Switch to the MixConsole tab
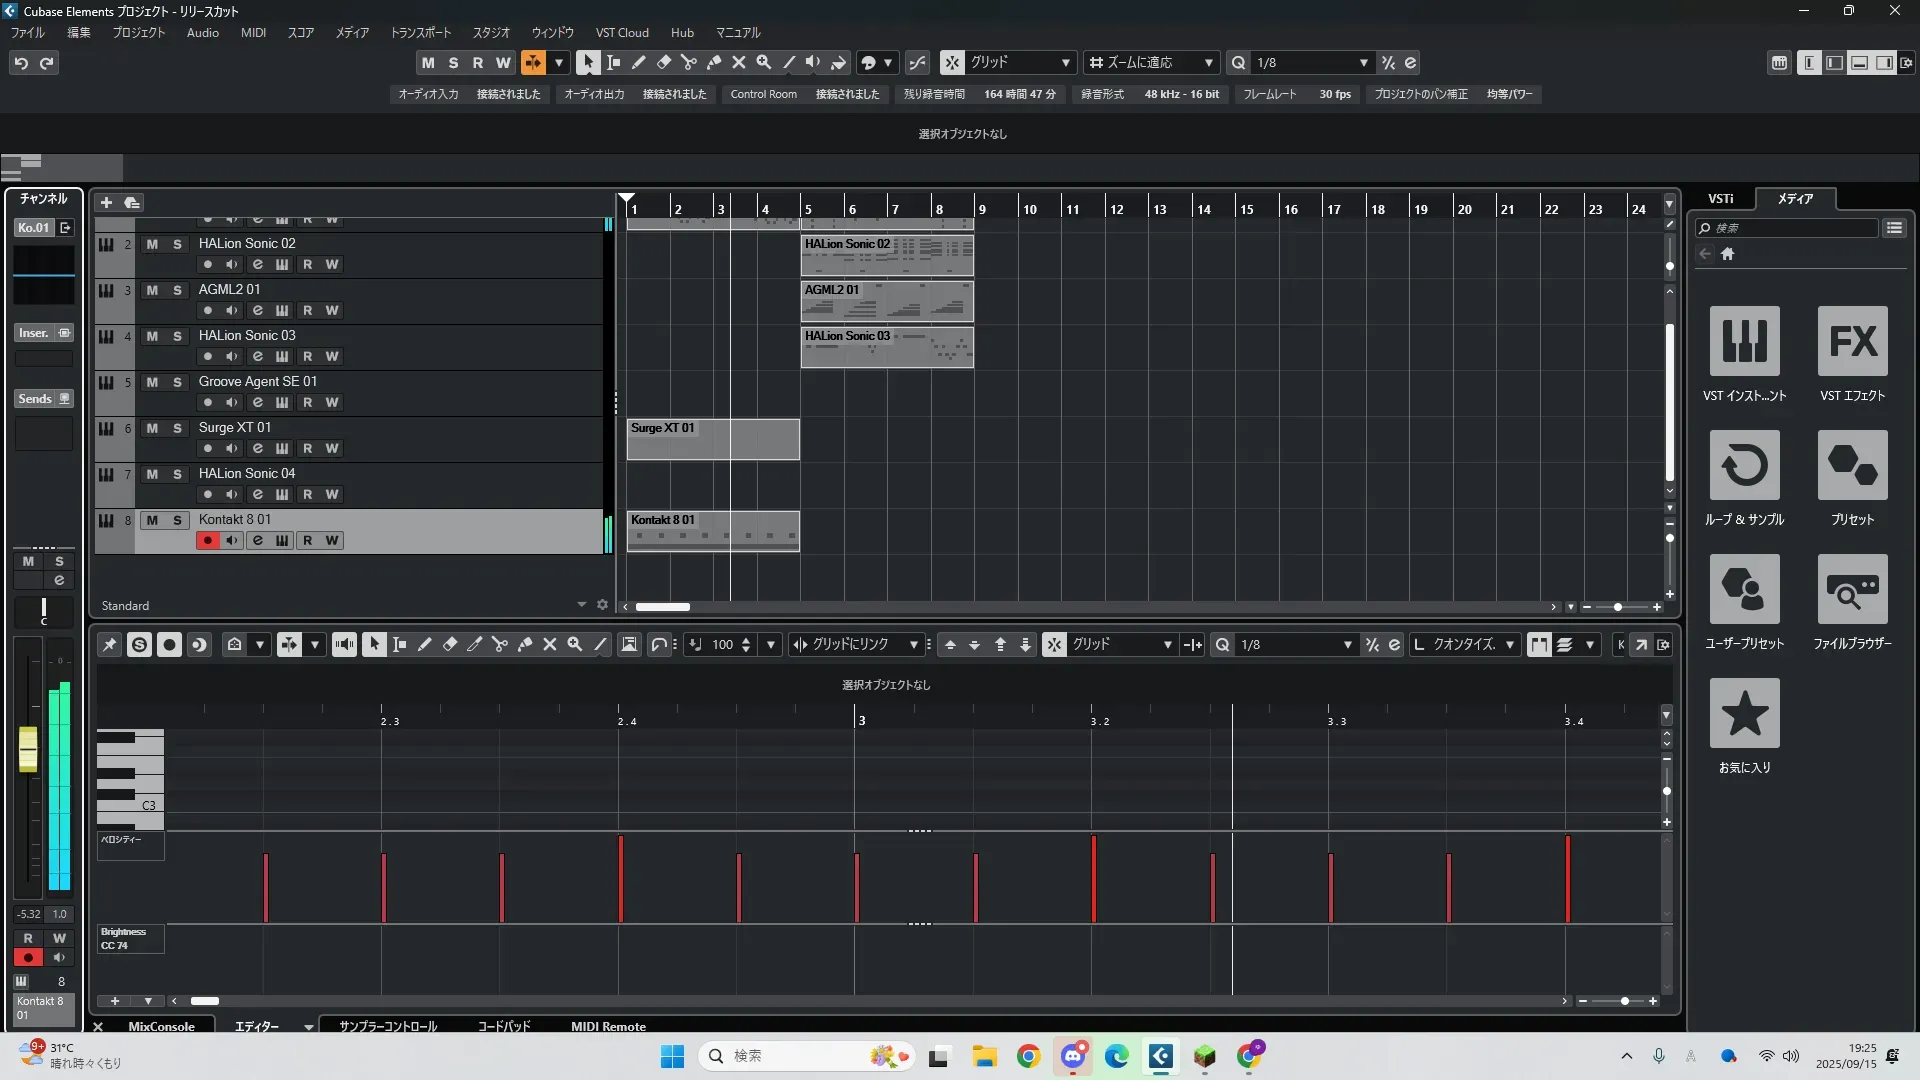This screenshot has width=1920, height=1080. [x=161, y=1026]
